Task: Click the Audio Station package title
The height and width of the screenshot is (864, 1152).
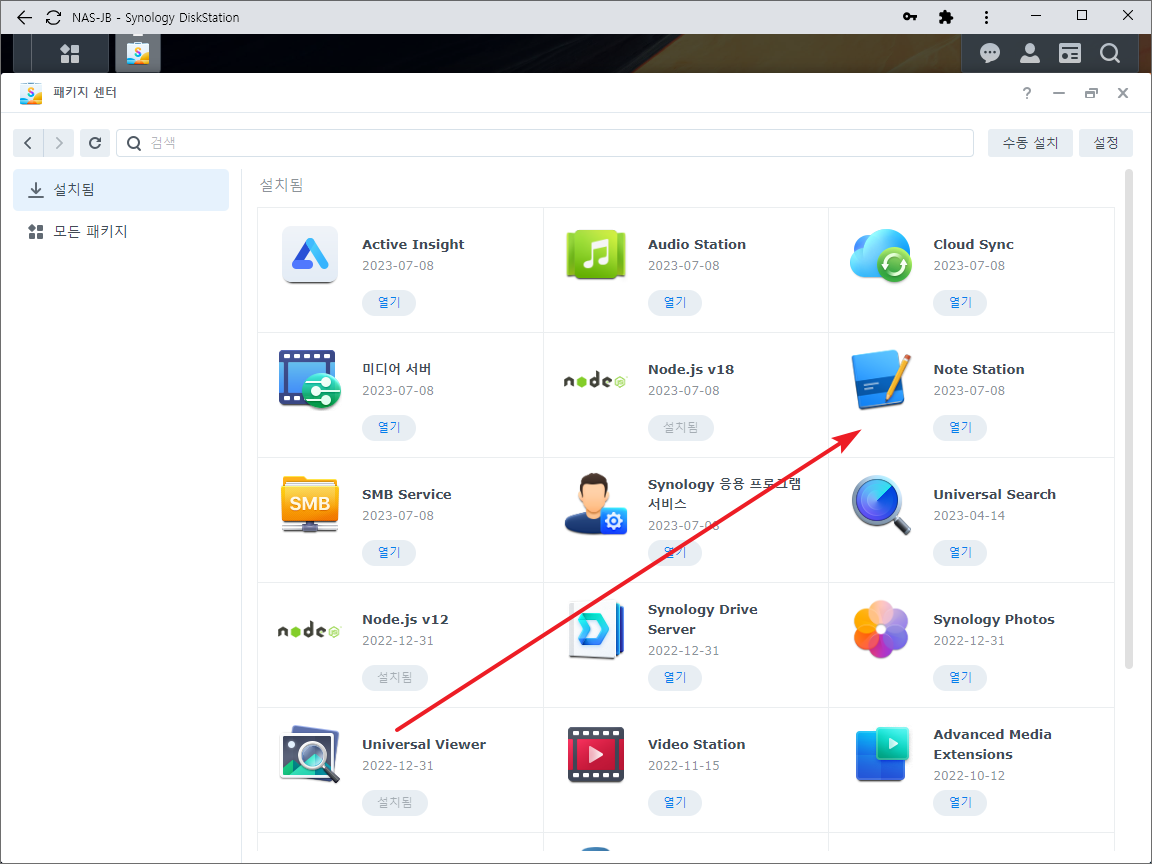Action: click(x=696, y=245)
